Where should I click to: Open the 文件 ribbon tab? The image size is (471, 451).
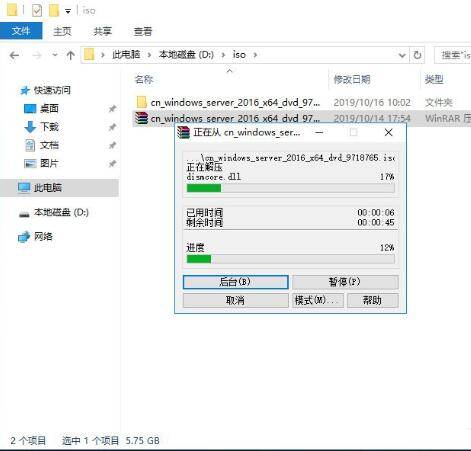click(21, 31)
